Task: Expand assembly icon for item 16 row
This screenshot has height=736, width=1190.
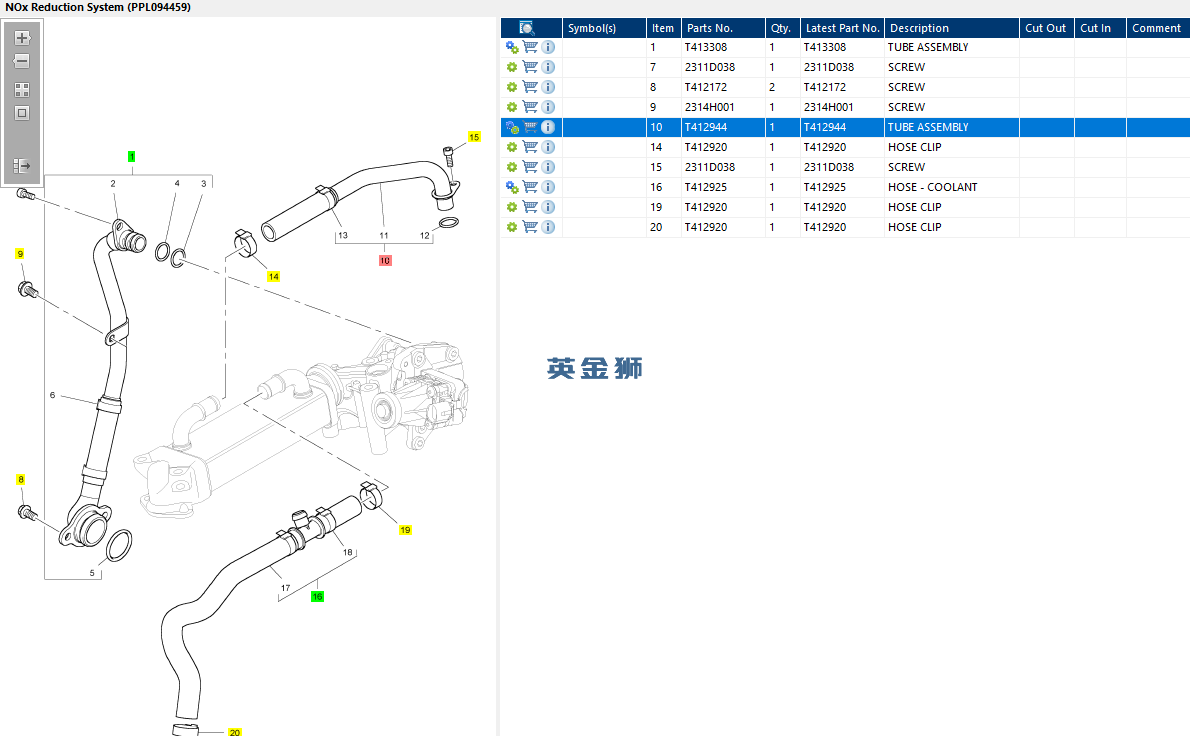Action: click(x=512, y=187)
